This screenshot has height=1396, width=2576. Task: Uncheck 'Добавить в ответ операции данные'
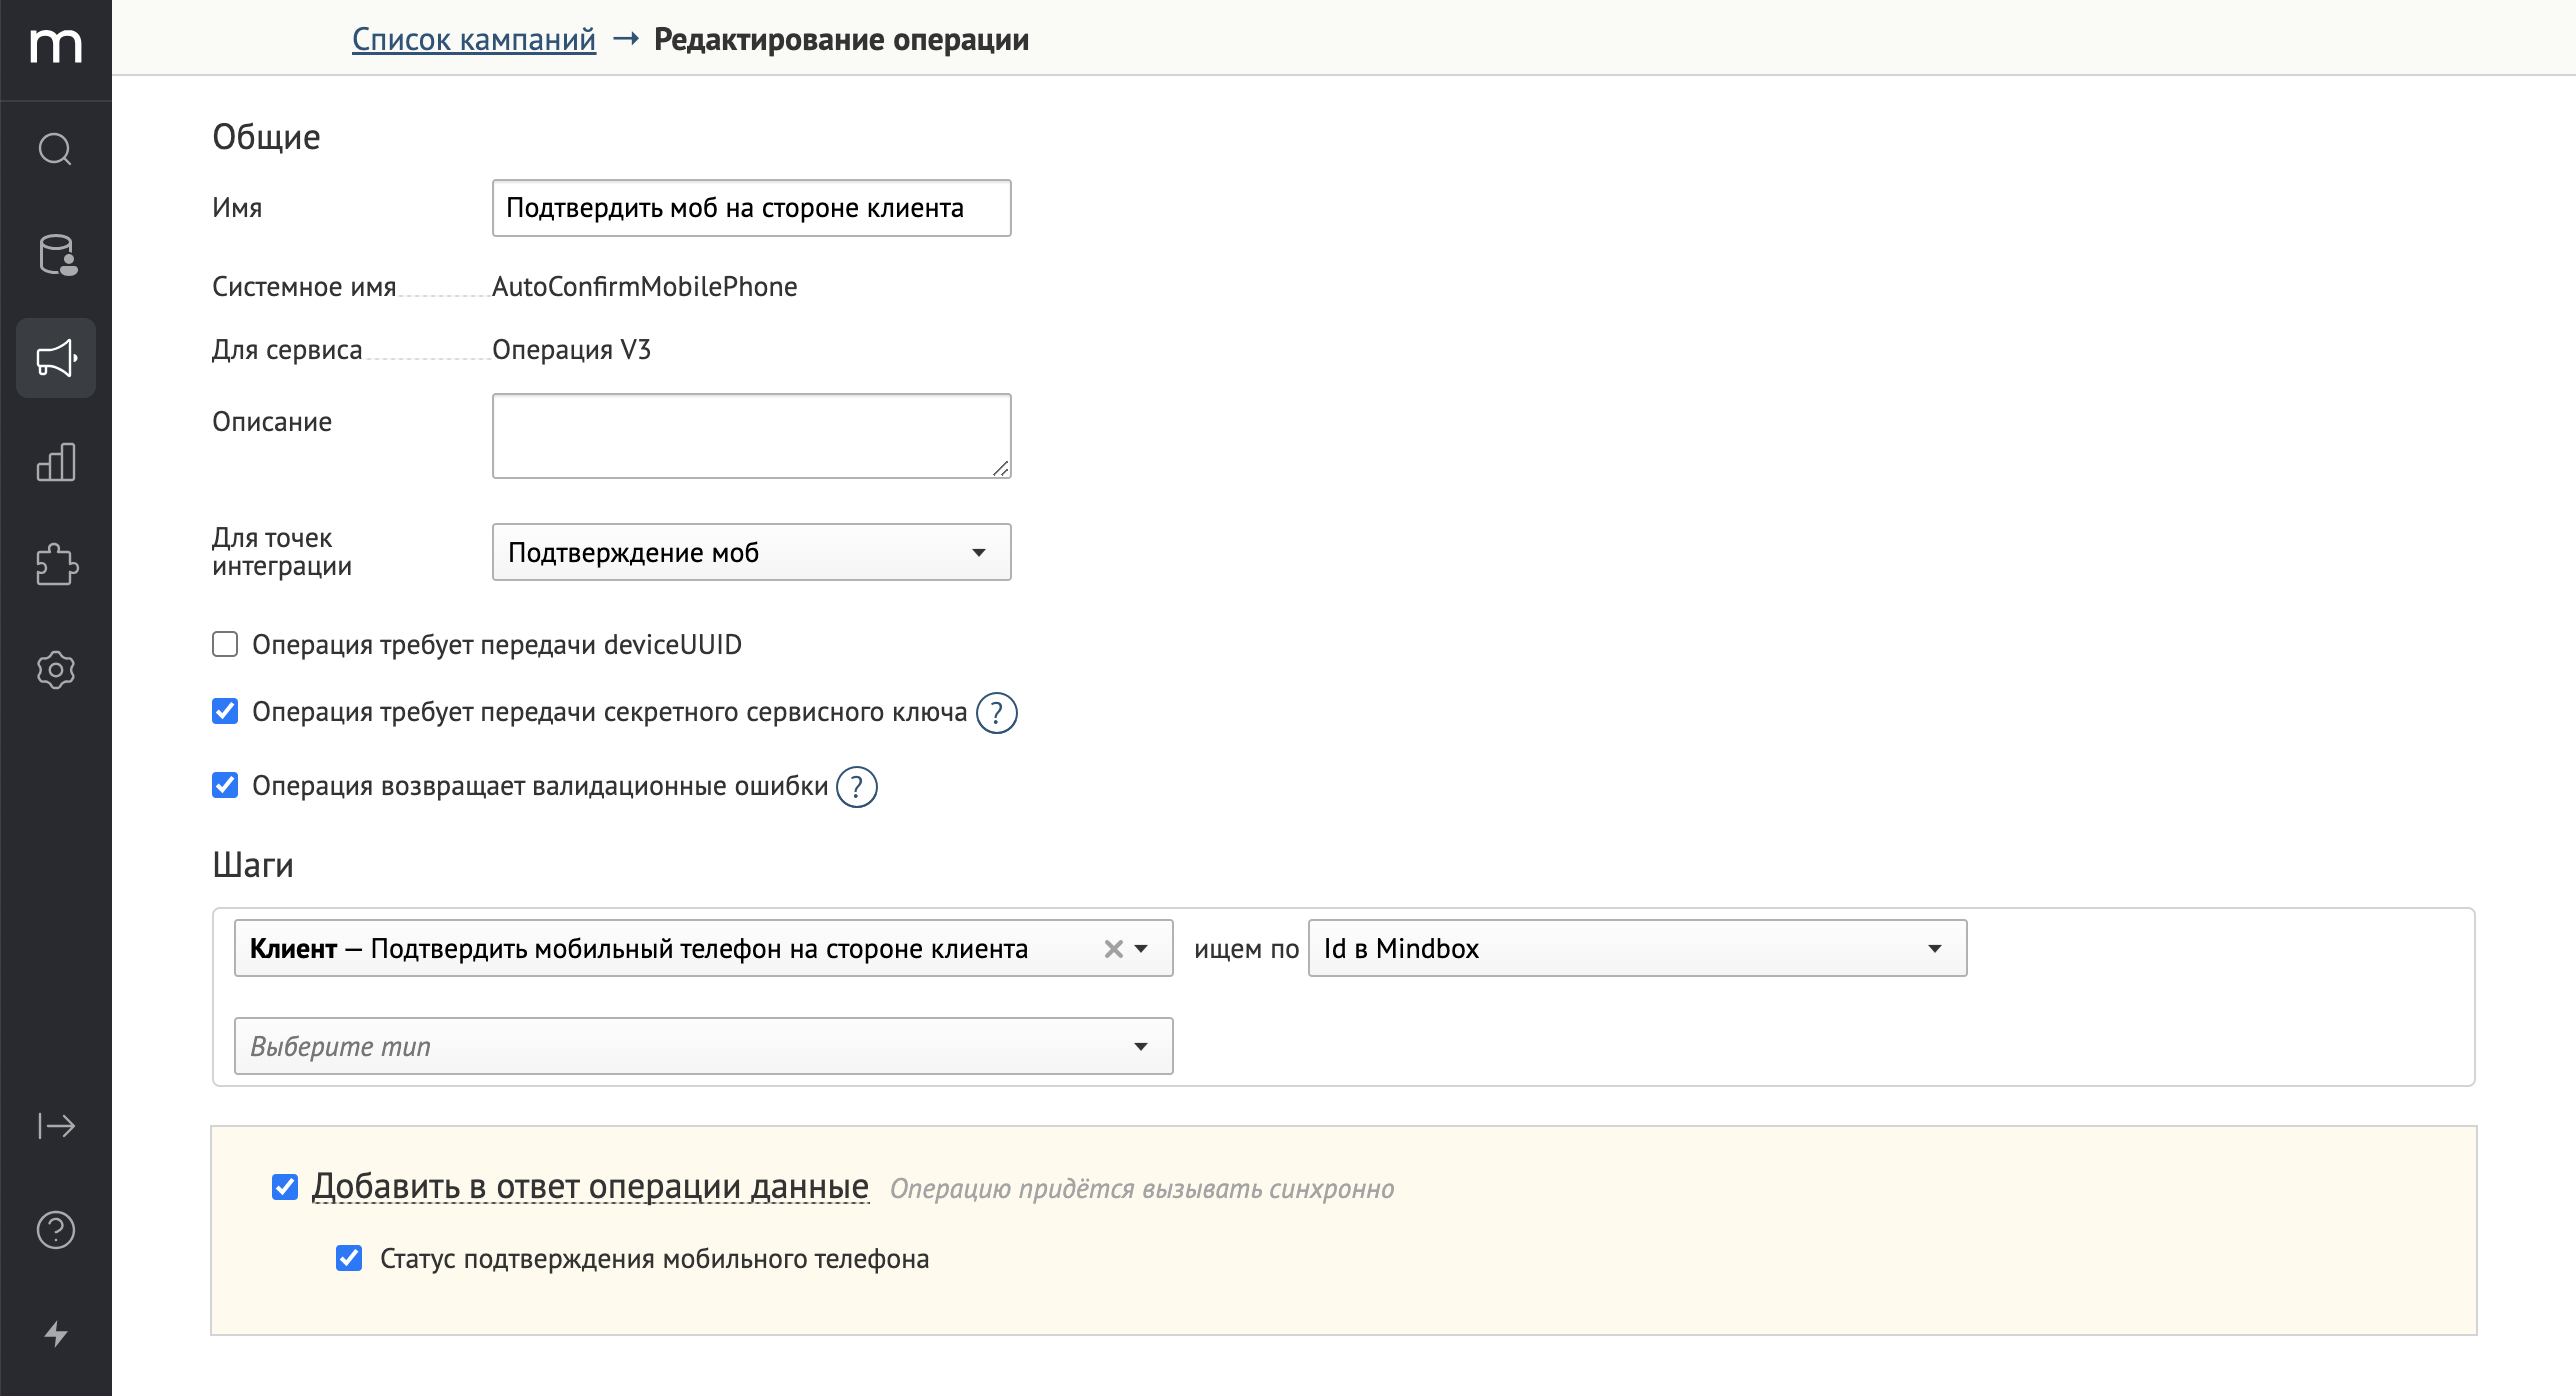[285, 1187]
